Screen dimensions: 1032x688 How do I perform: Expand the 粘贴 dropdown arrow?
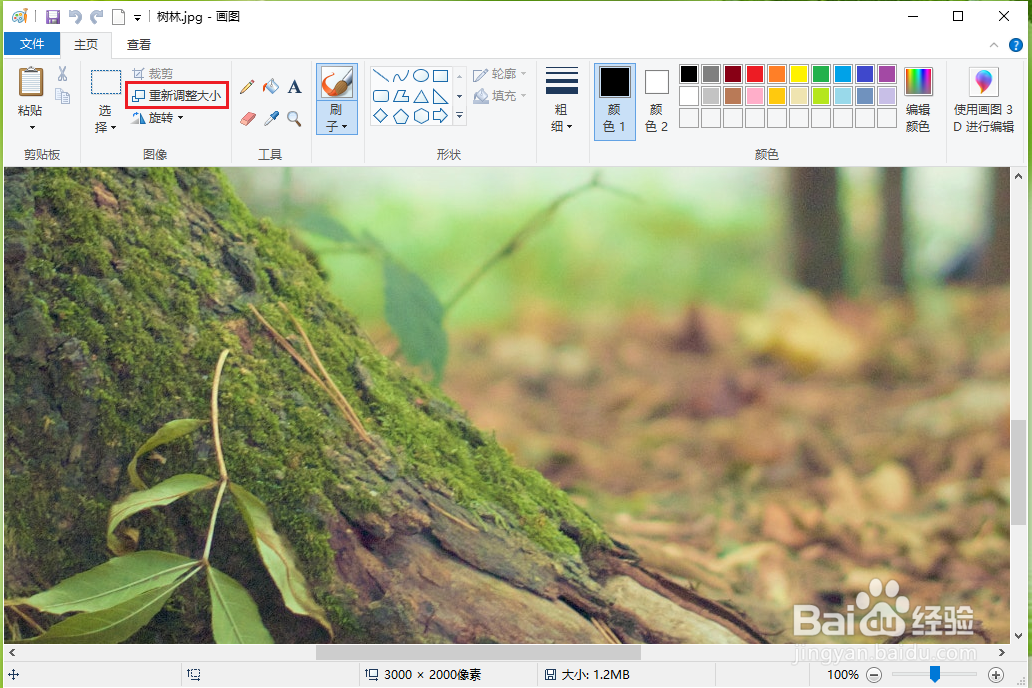coord(32,127)
